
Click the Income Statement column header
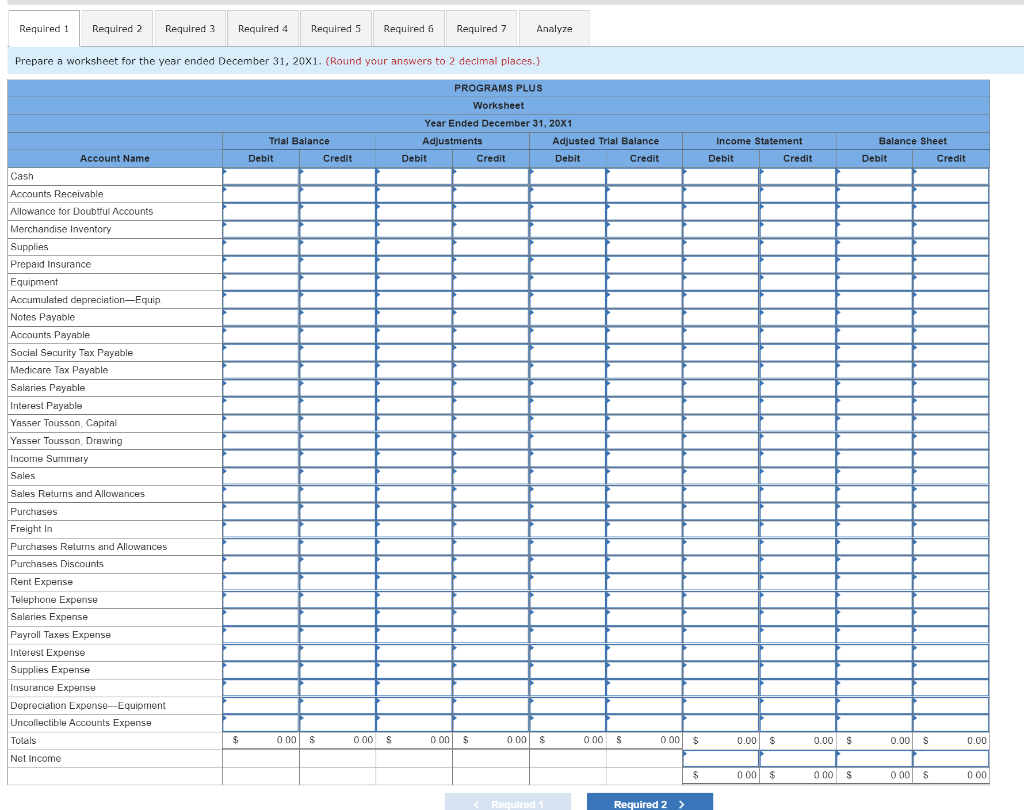(x=760, y=141)
